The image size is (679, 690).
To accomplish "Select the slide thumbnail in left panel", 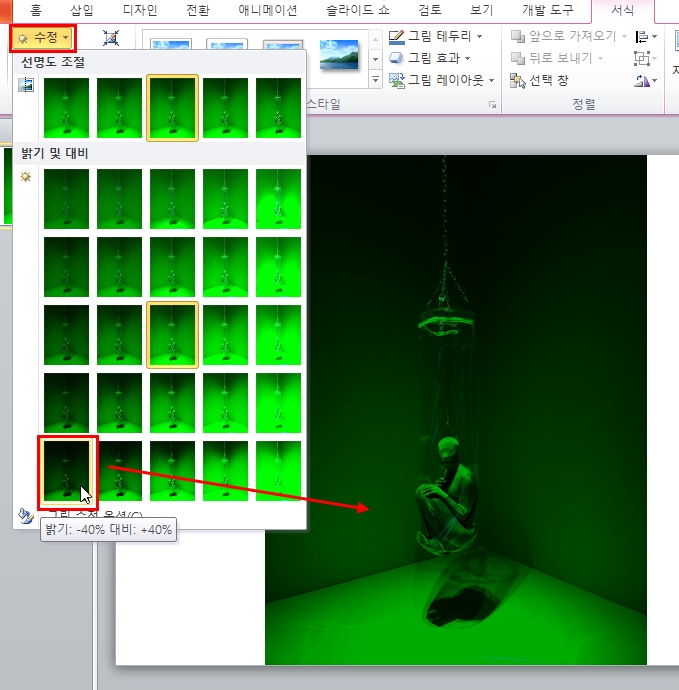I will tap(6, 186).
